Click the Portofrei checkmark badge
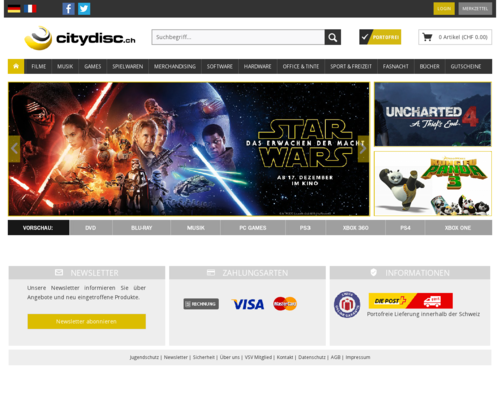500x400 pixels. [x=380, y=37]
